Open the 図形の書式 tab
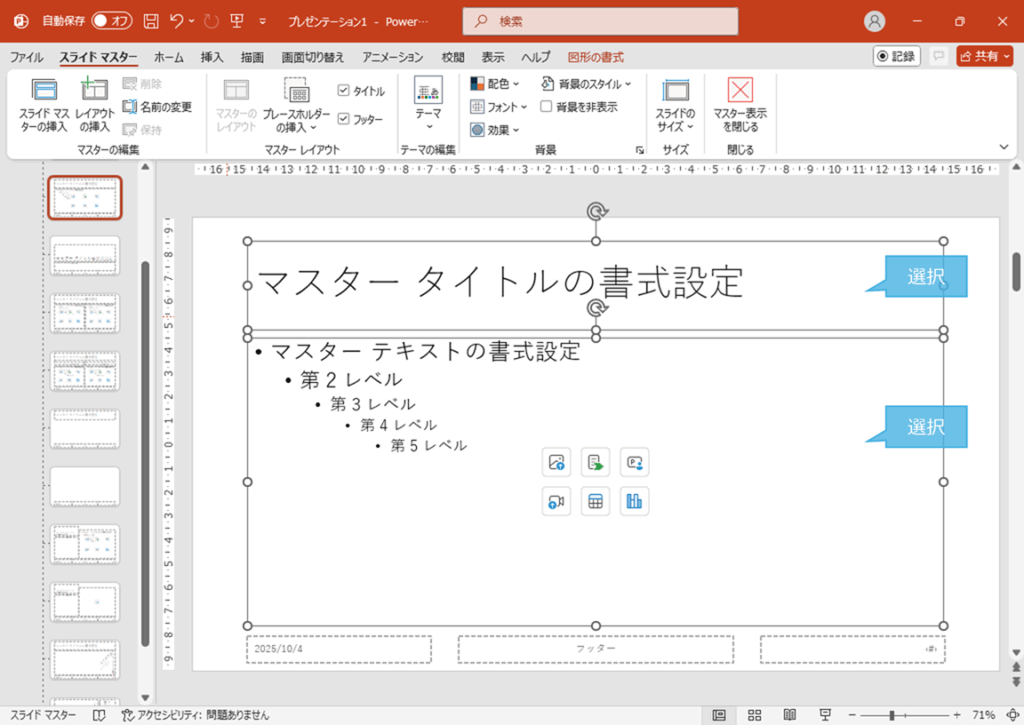The image size is (1024, 725). tap(595, 57)
